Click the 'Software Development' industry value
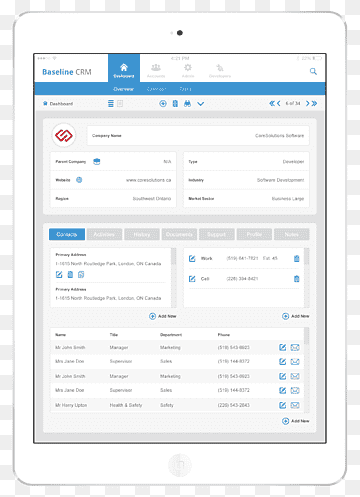 click(x=280, y=180)
